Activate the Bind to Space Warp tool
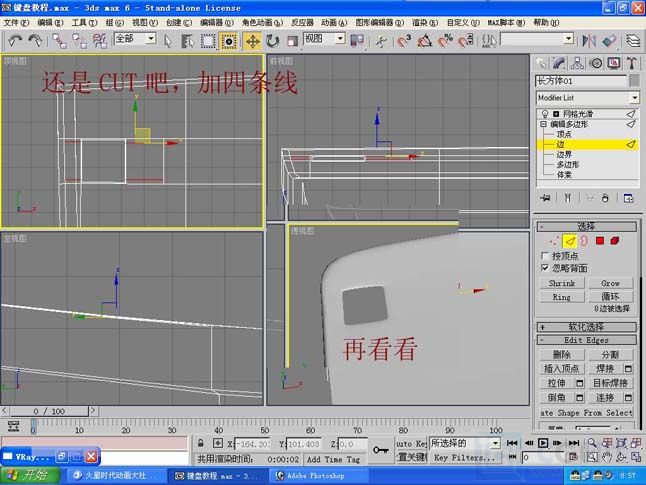The image size is (646, 485). [99, 41]
